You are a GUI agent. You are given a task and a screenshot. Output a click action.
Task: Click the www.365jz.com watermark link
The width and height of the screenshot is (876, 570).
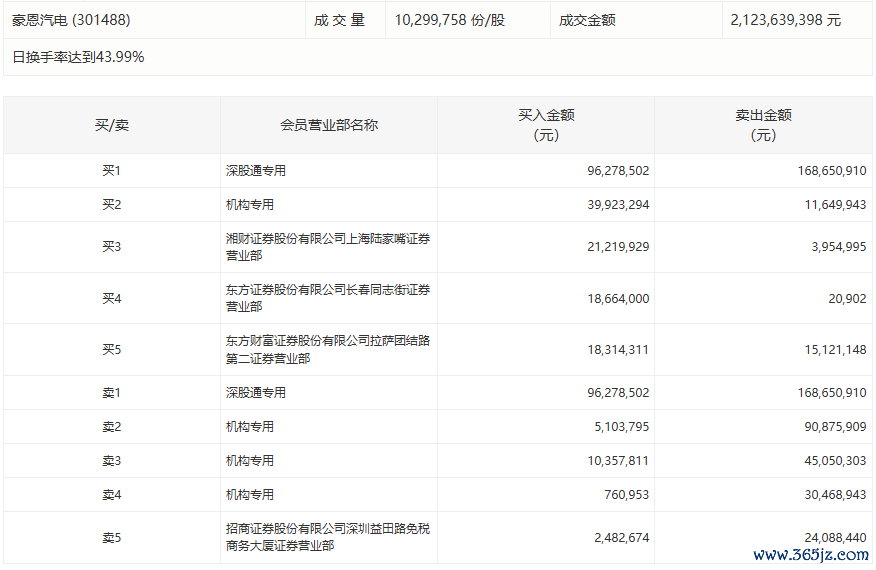[x=810, y=555]
